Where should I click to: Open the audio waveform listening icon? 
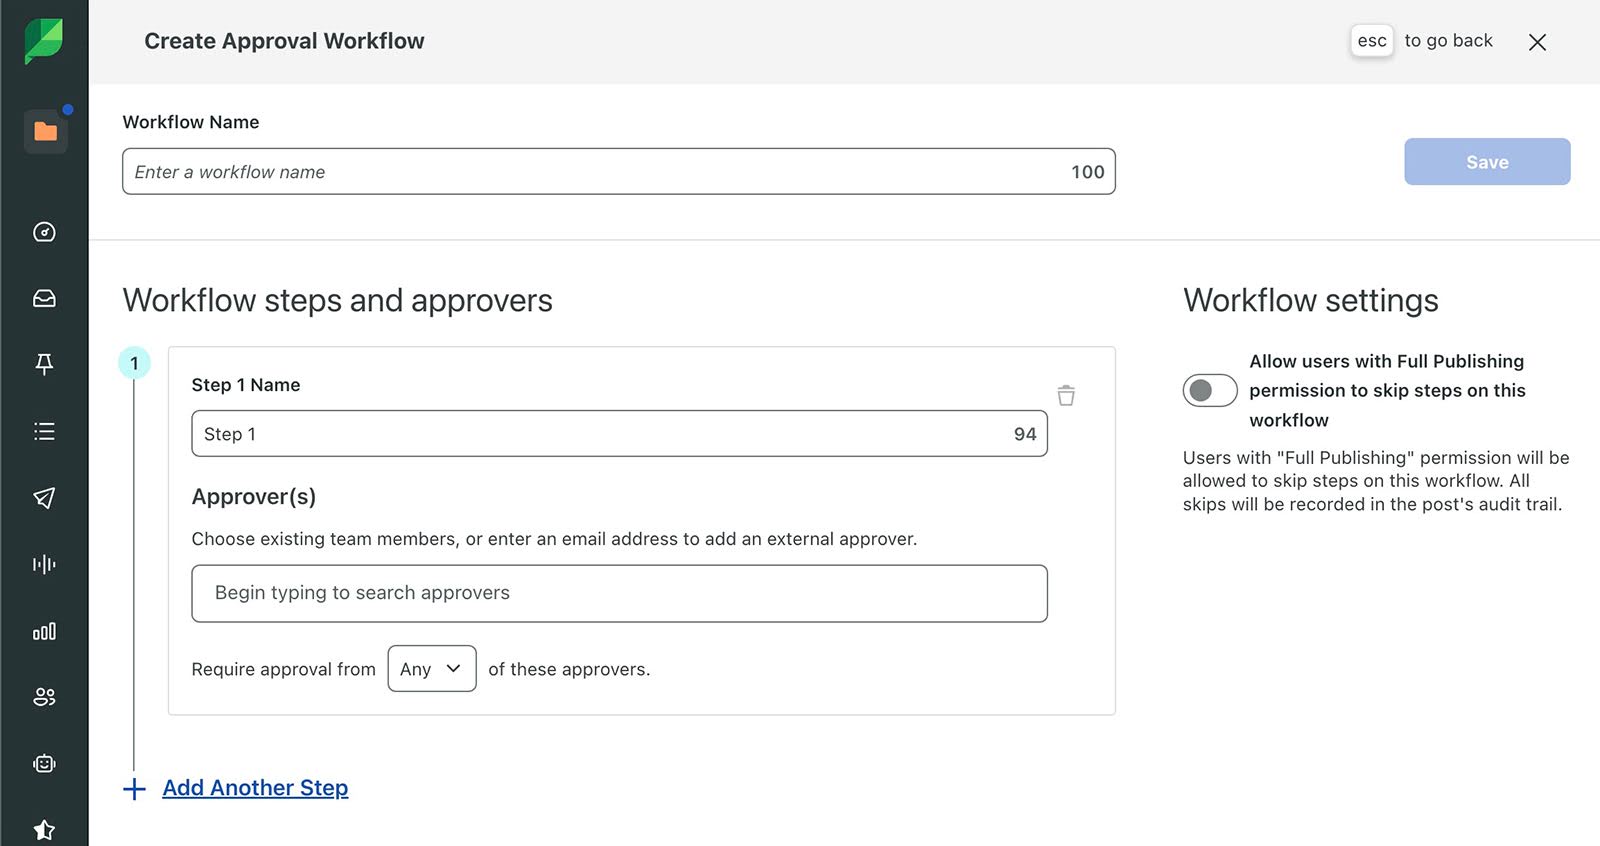[x=44, y=564]
